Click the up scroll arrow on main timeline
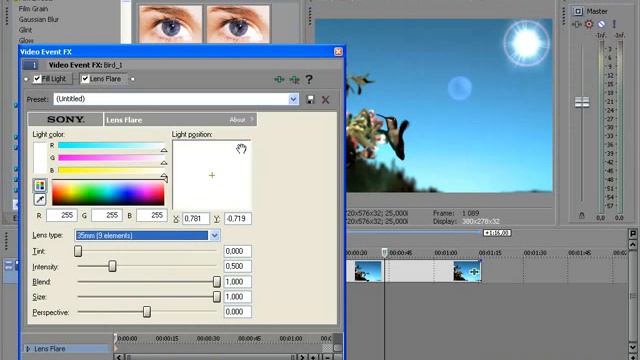The height and width of the screenshot is (360, 640). [633, 245]
